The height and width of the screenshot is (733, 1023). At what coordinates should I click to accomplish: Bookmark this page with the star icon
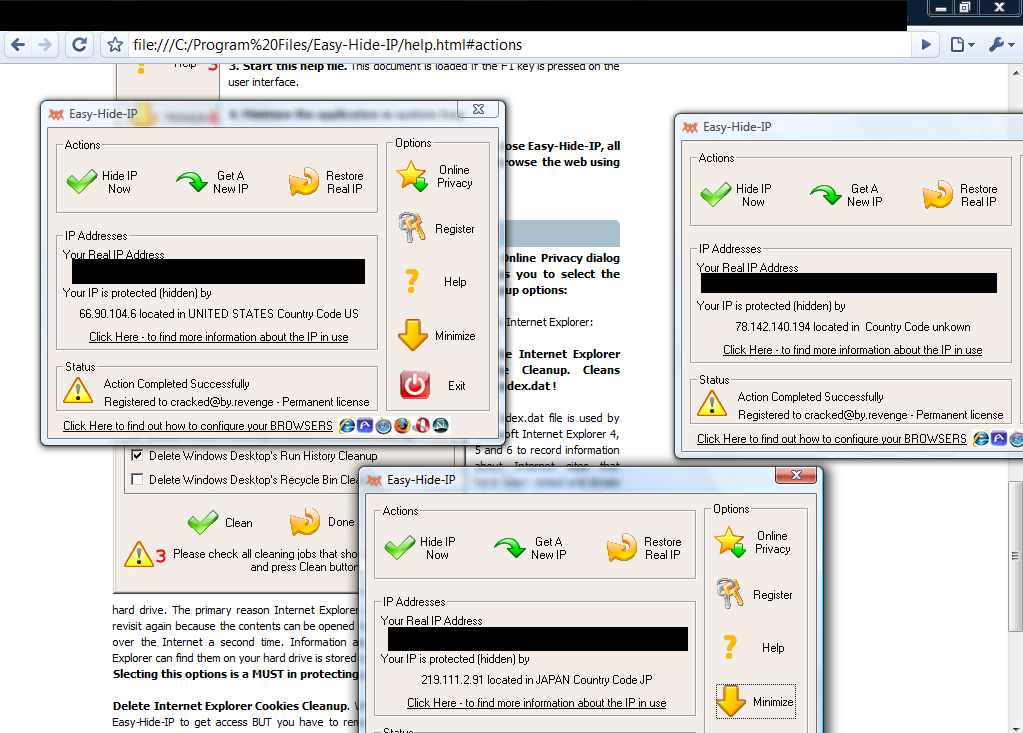point(115,45)
